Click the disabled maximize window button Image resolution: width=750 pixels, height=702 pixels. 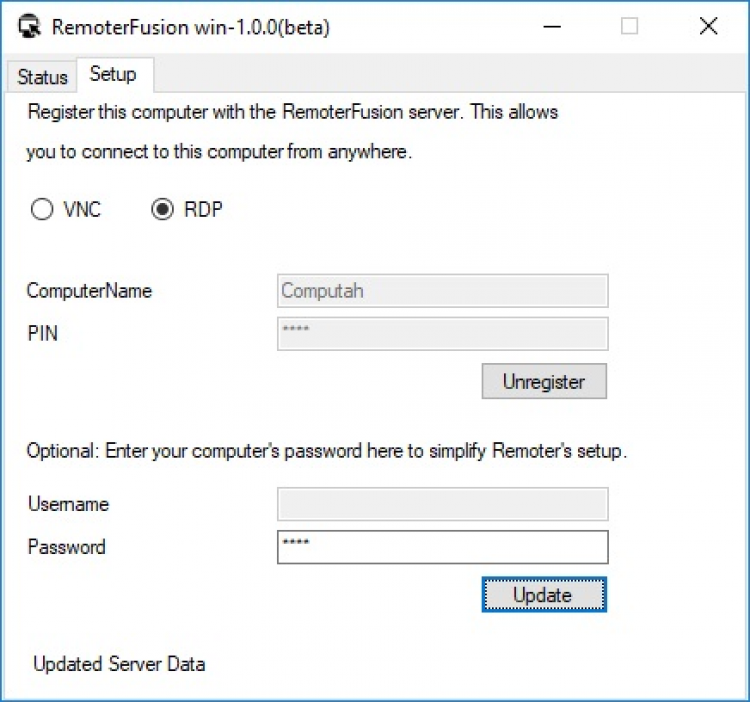coord(629,27)
